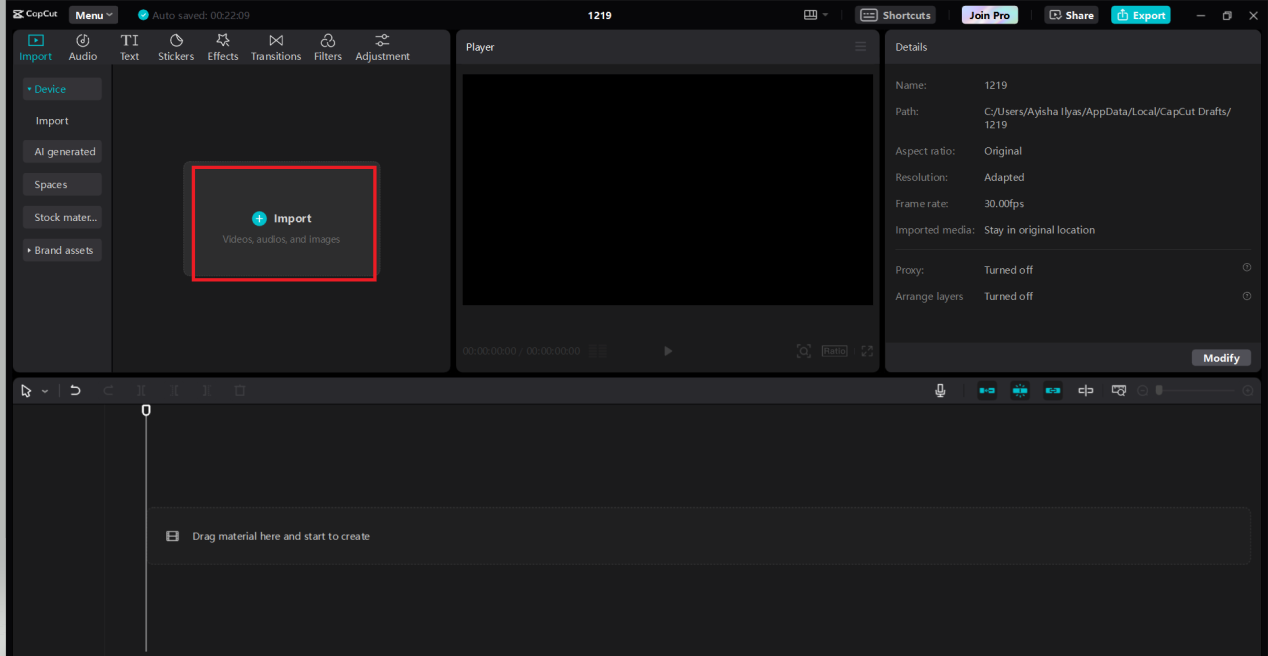Switch to the Stickers tab

(176, 47)
